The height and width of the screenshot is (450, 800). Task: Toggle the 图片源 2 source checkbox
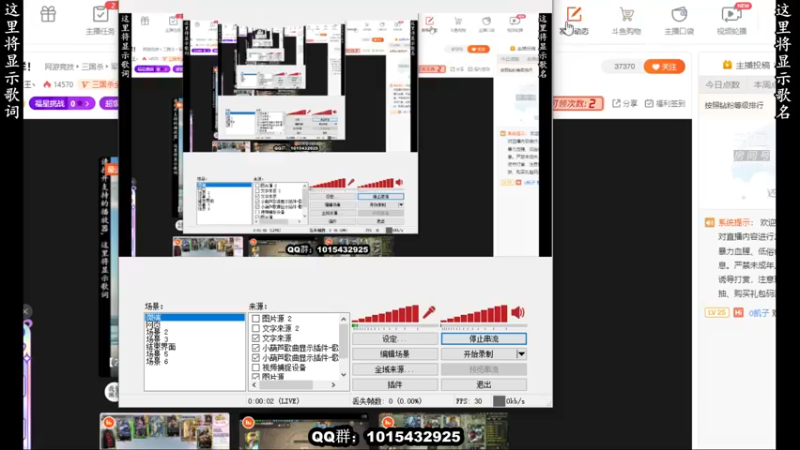(256, 318)
